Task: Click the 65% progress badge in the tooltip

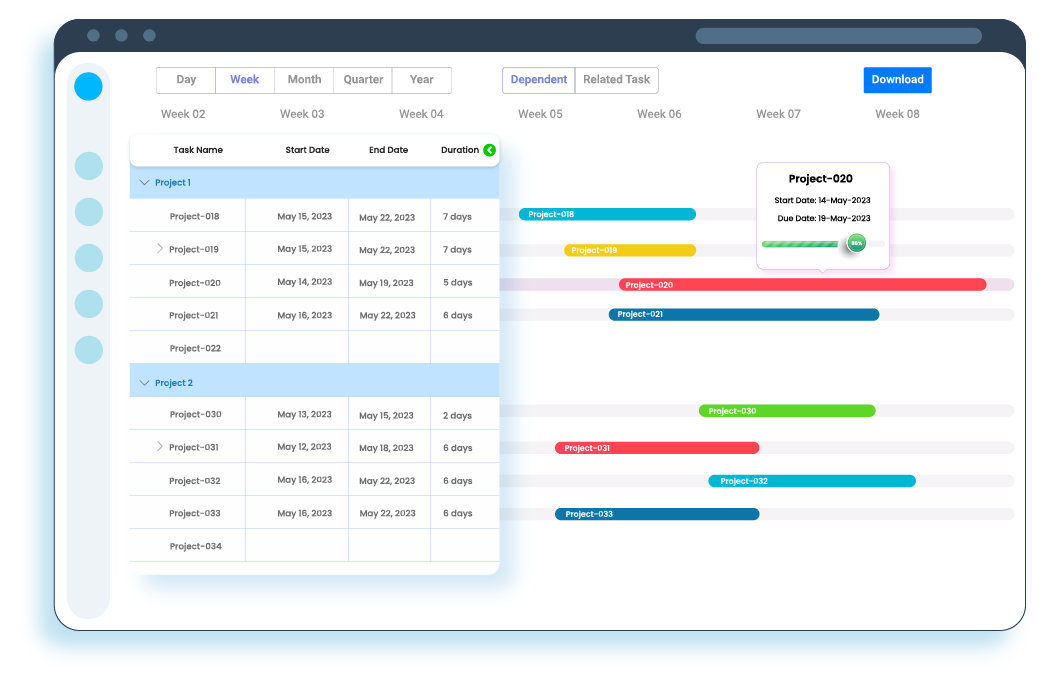Action: click(x=855, y=242)
